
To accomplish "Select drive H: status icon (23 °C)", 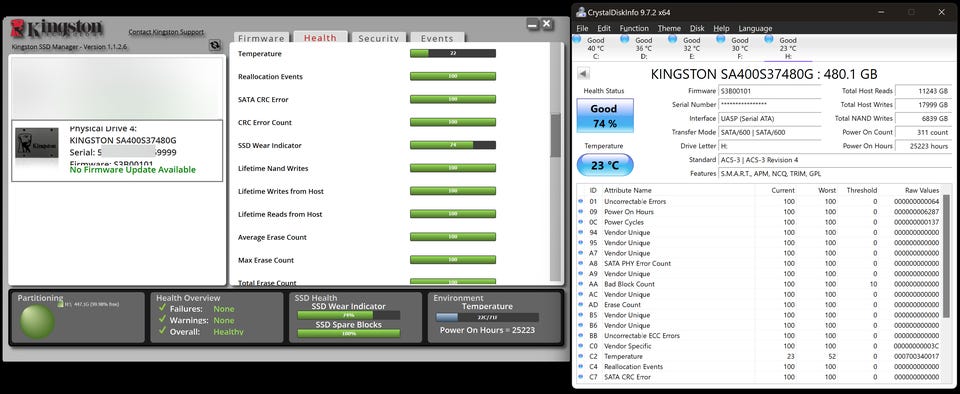I will [x=769, y=40].
